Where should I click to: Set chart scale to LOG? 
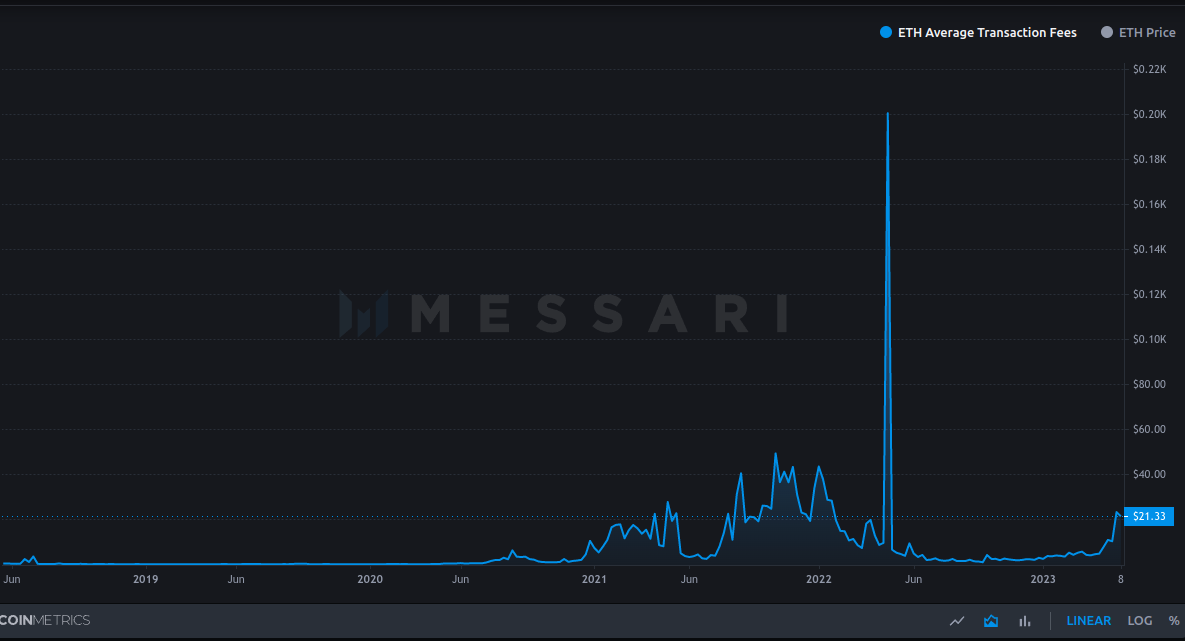1140,621
